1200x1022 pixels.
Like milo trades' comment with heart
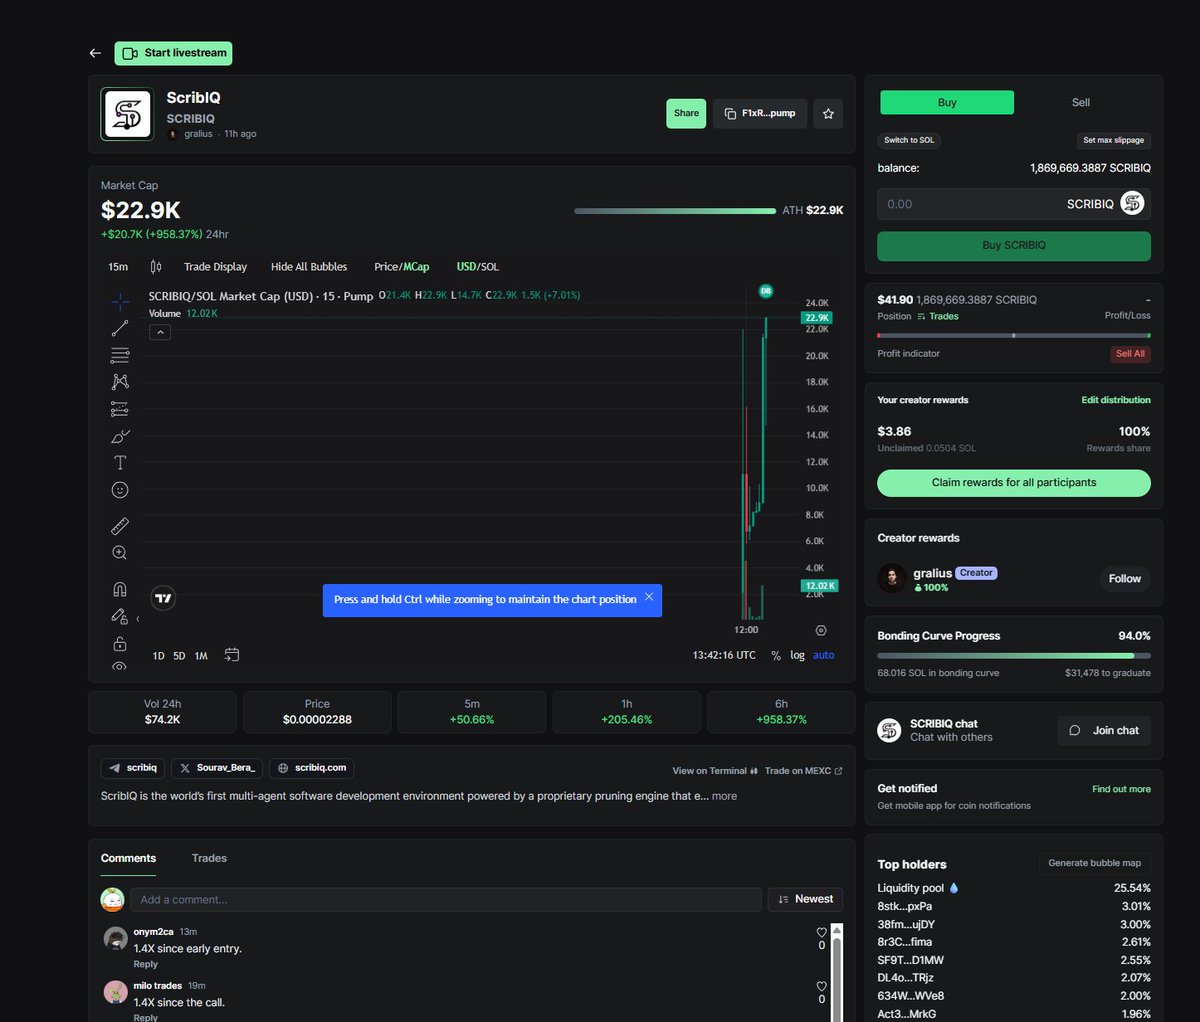pos(822,986)
